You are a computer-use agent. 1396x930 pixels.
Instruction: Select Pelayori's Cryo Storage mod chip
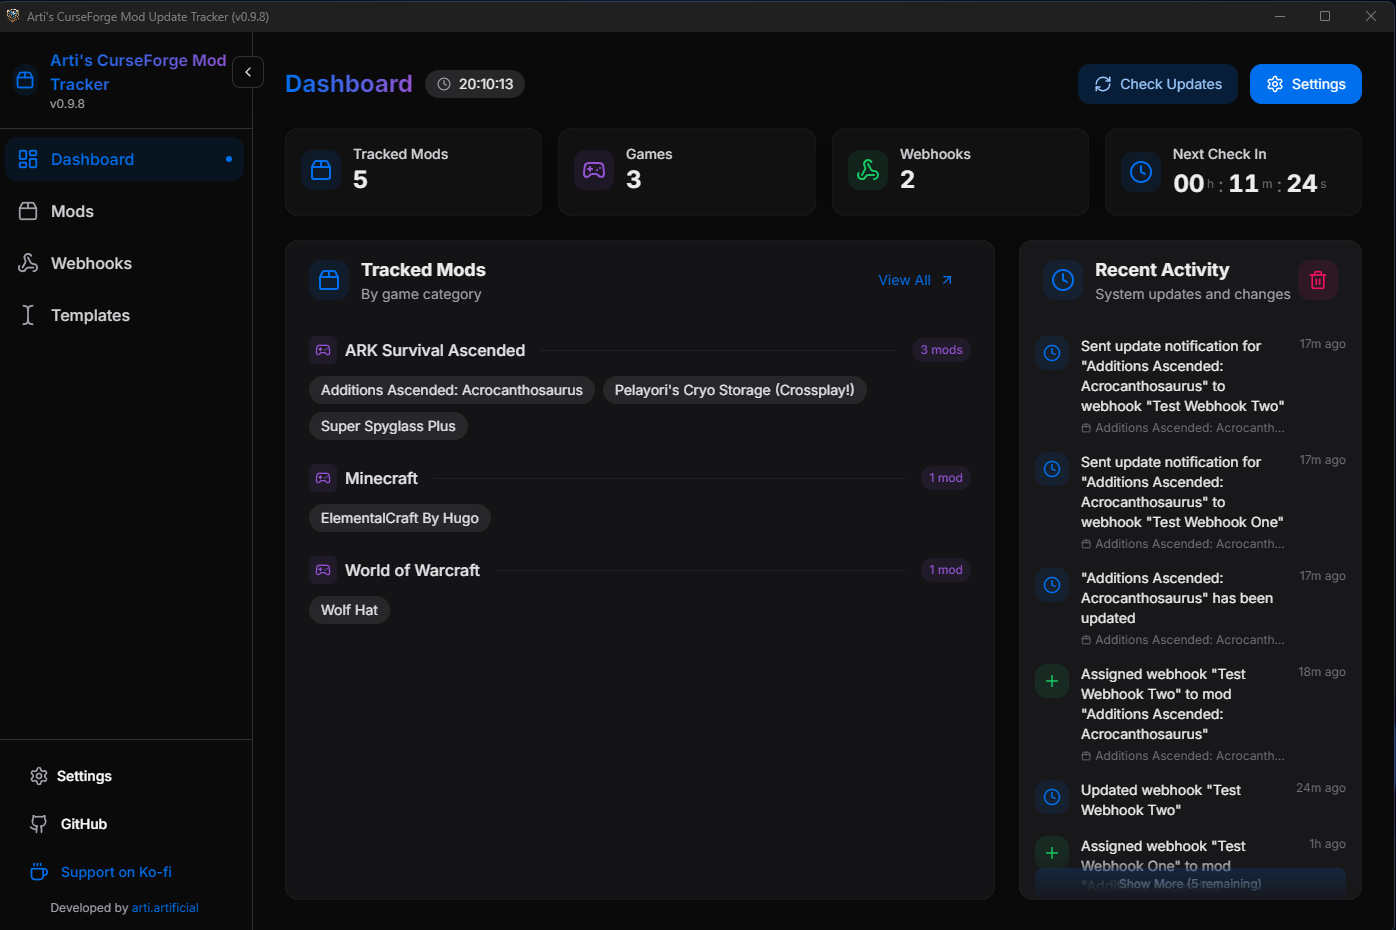point(735,390)
